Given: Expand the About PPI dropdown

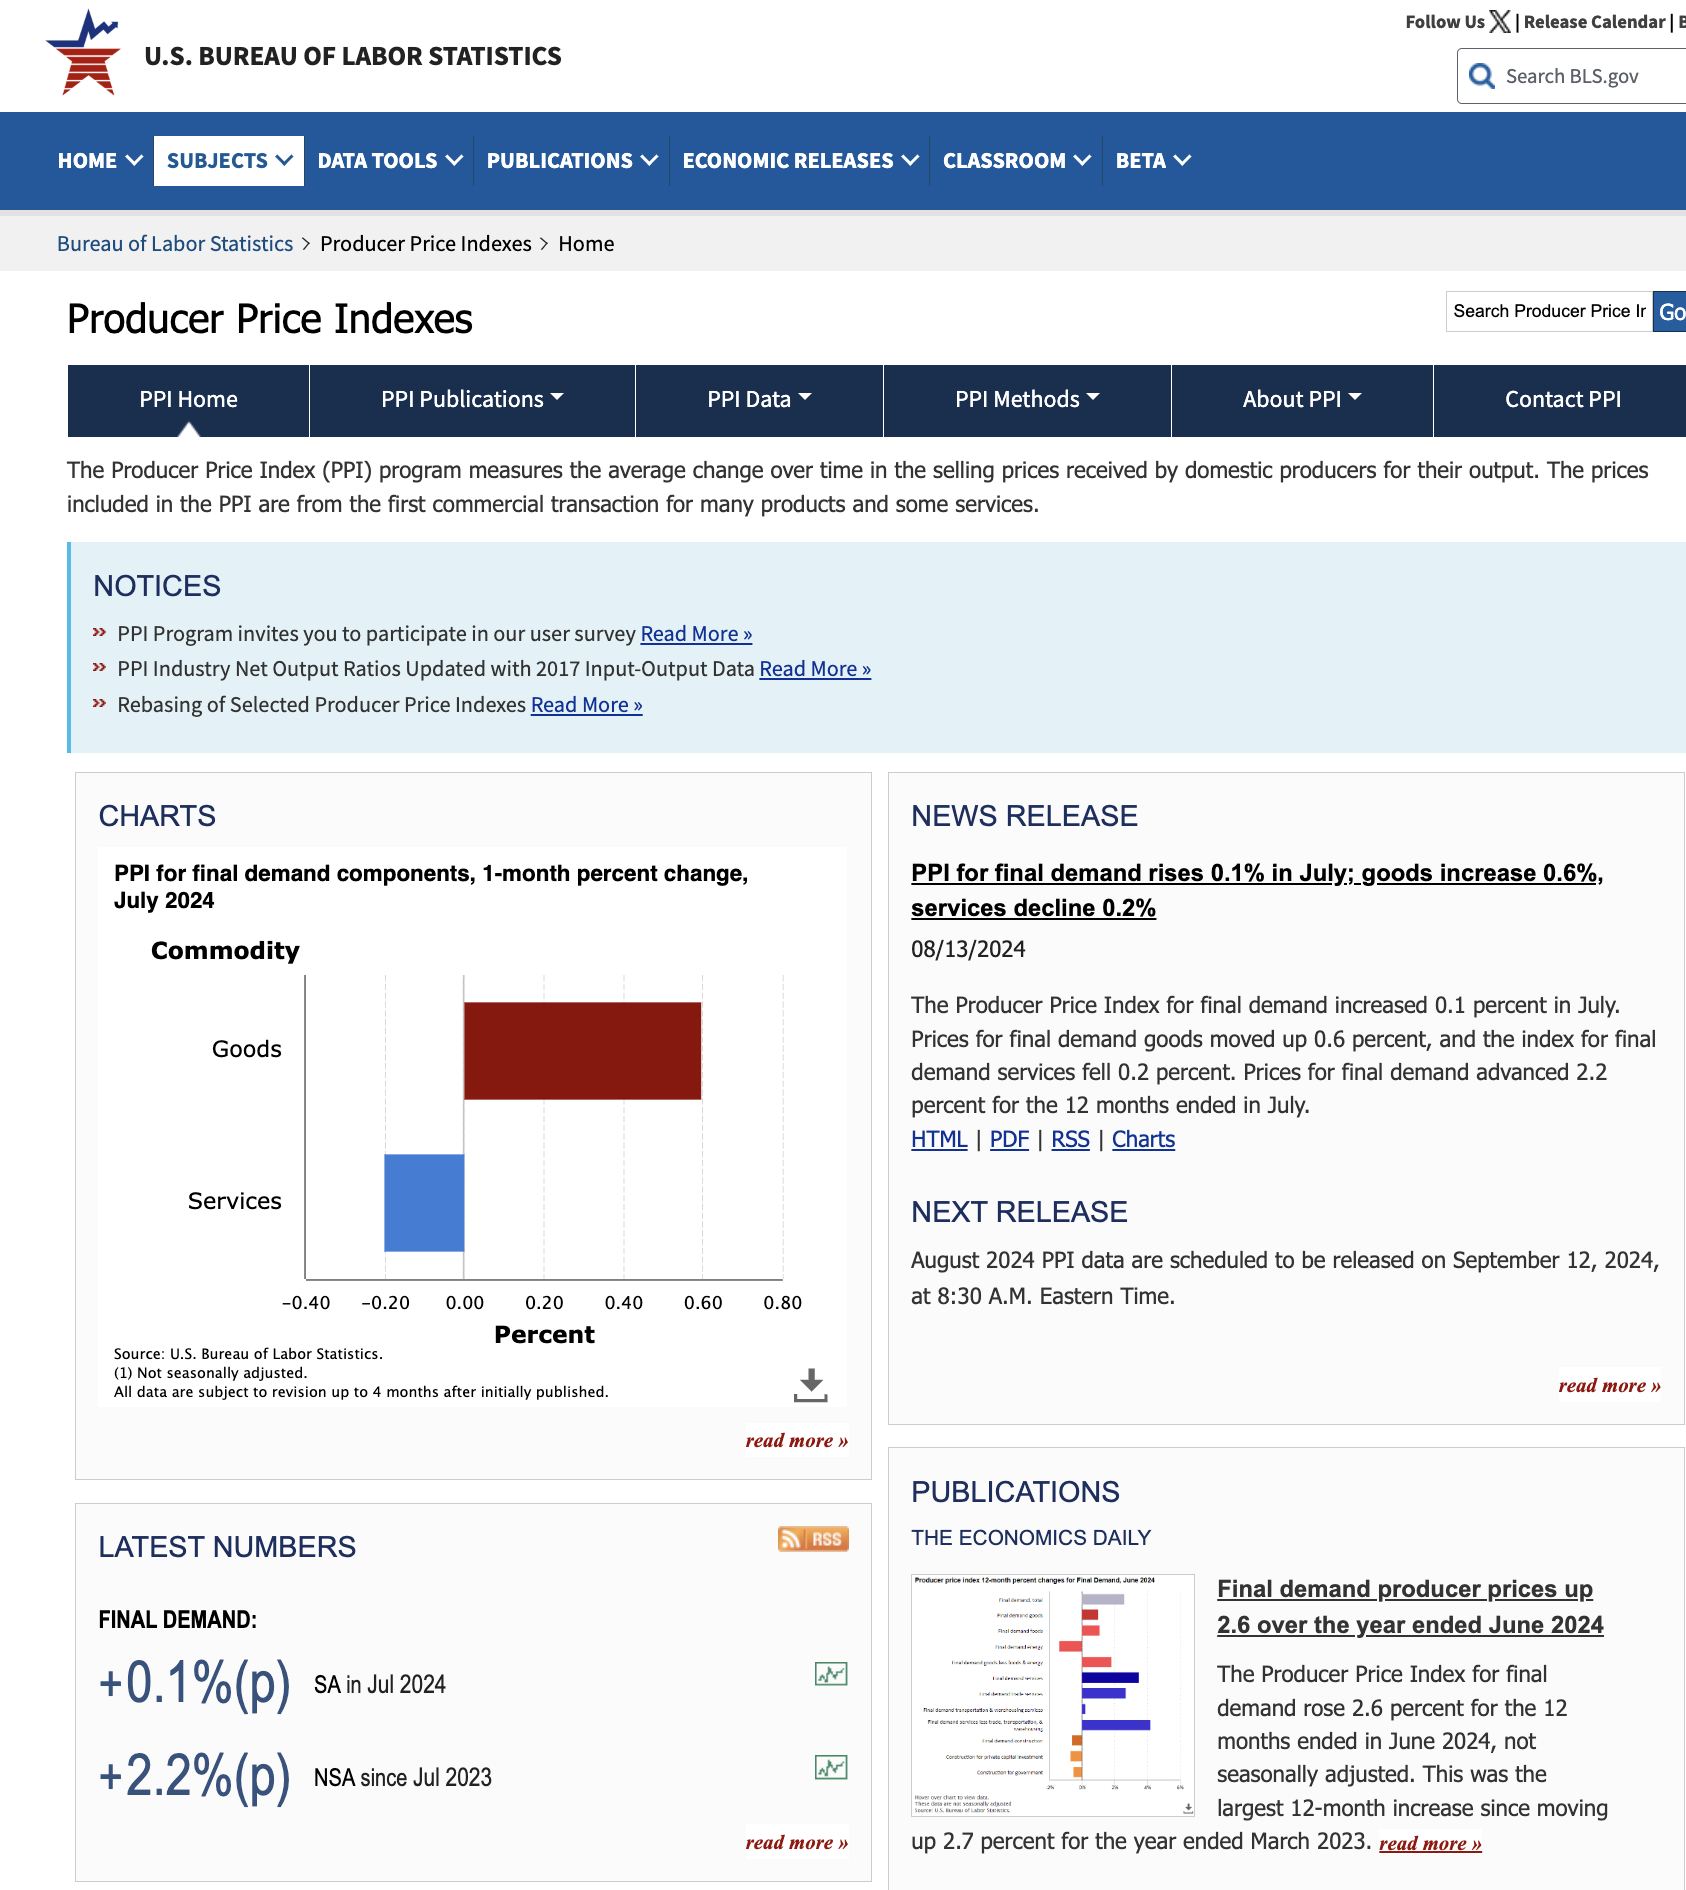Looking at the screenshot, I should point(1302,400).
